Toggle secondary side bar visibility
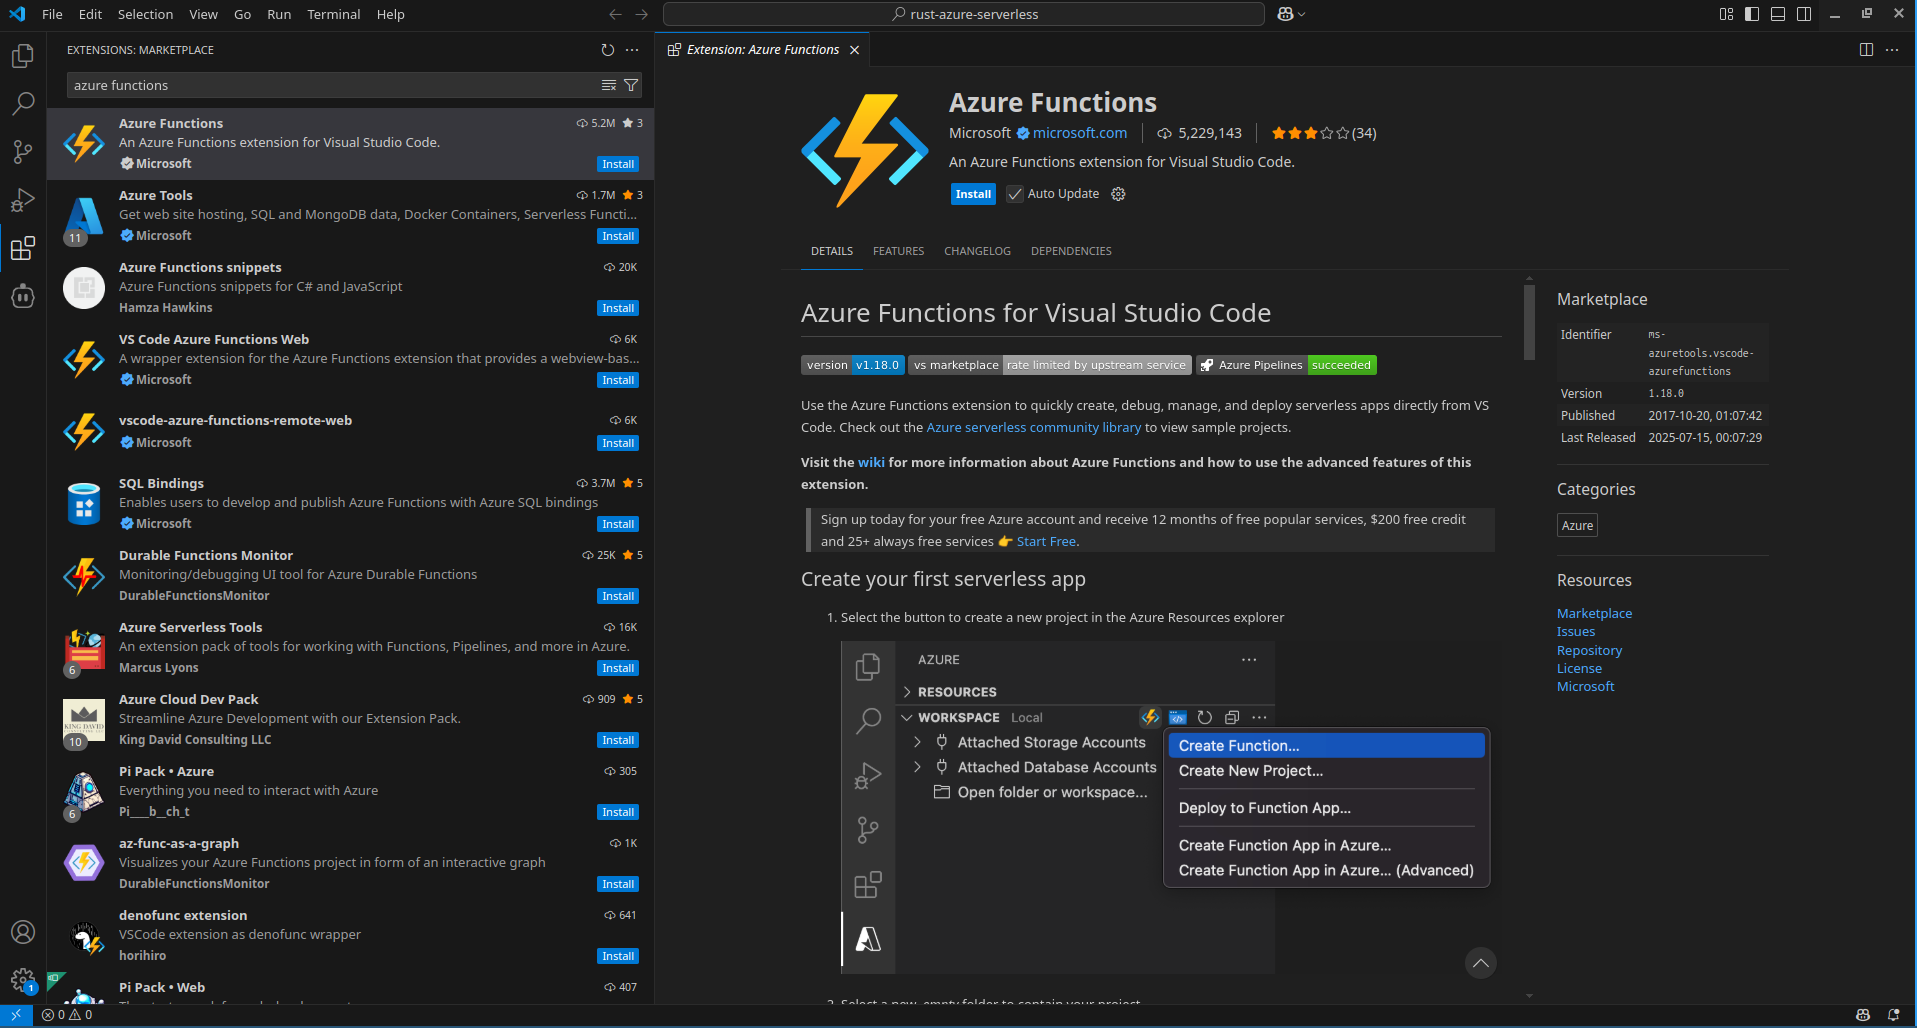 1804,14
